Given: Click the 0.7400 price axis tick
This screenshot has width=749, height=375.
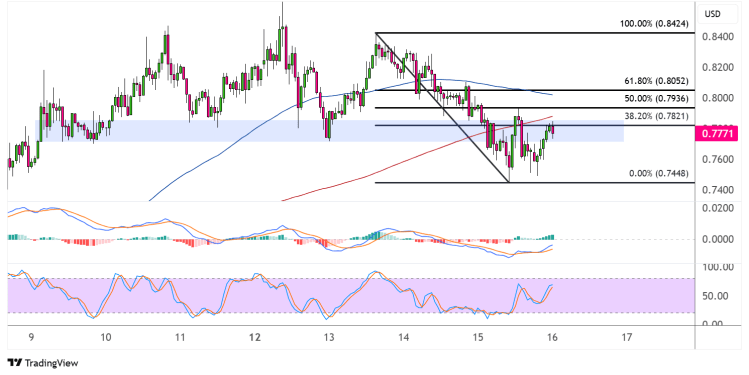Looking at the screenshot, I should click(717, 190).
